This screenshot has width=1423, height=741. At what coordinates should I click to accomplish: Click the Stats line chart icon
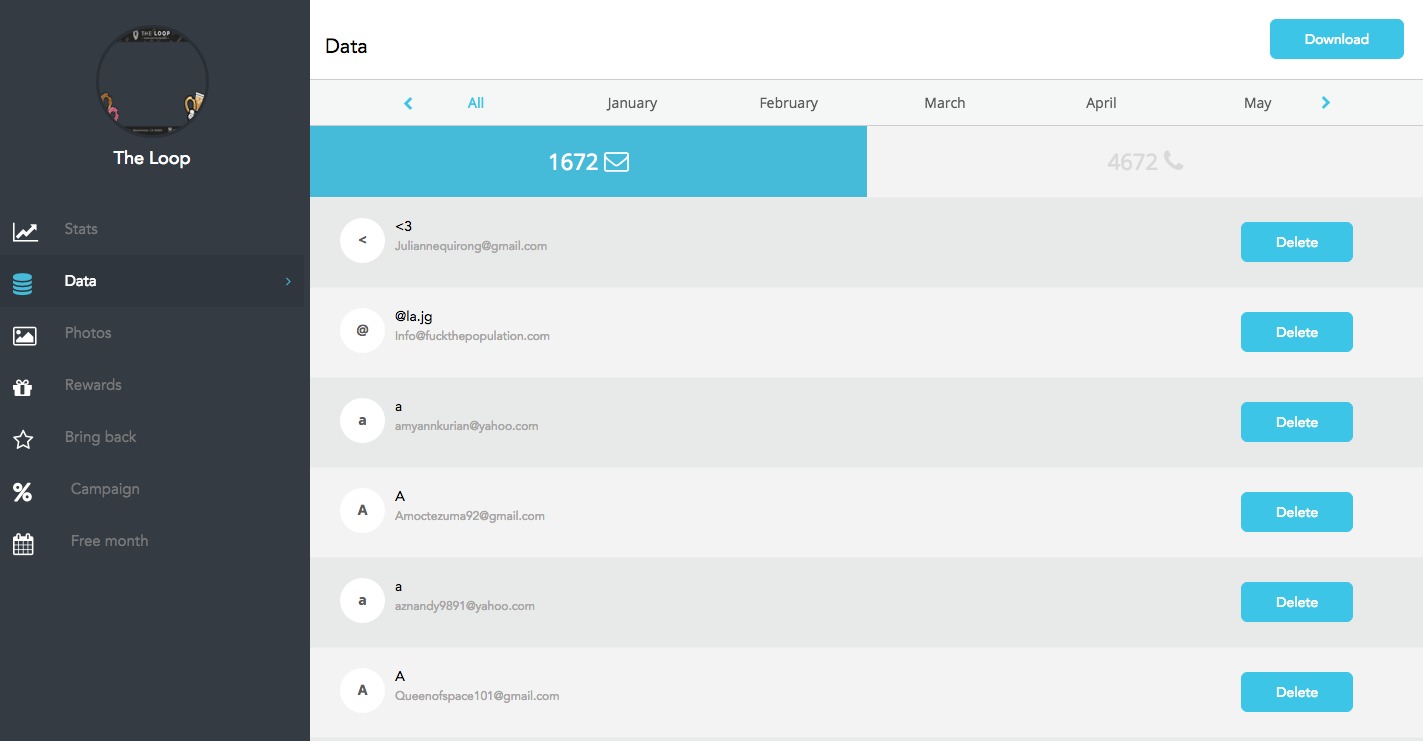click(25, 232)
